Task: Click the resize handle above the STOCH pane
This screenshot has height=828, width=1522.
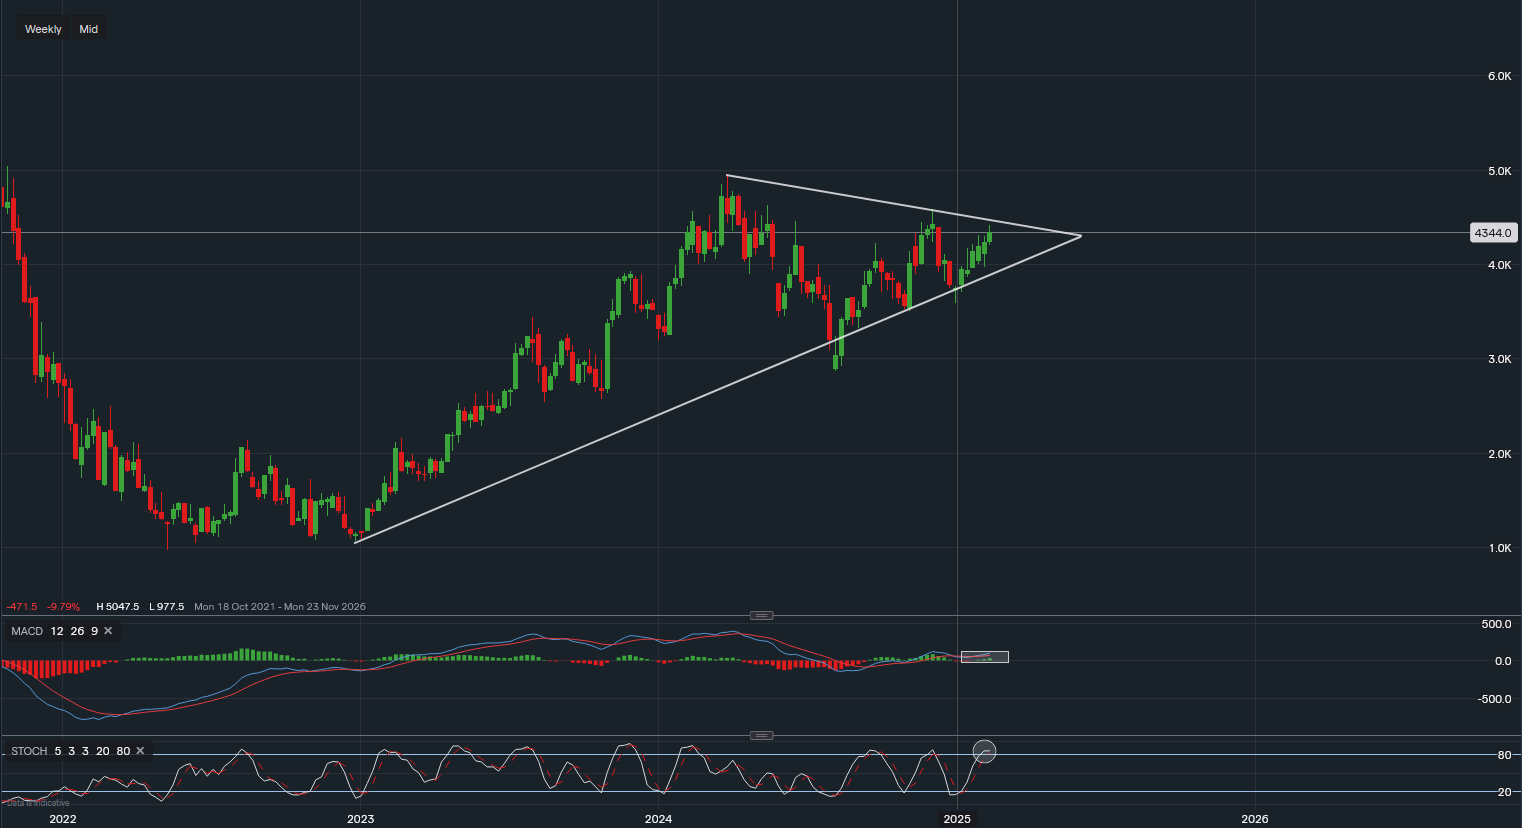Action: click(761, 735)
